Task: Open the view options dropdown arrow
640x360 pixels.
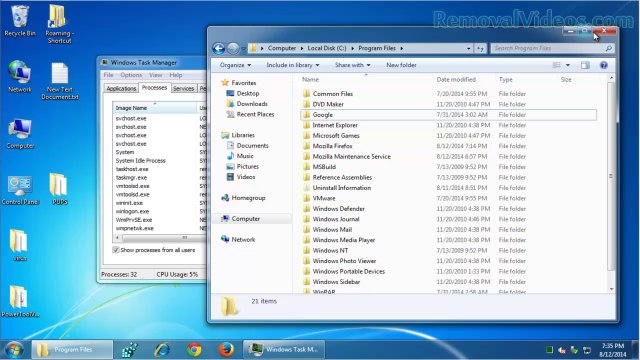Action: pos(568,65)
